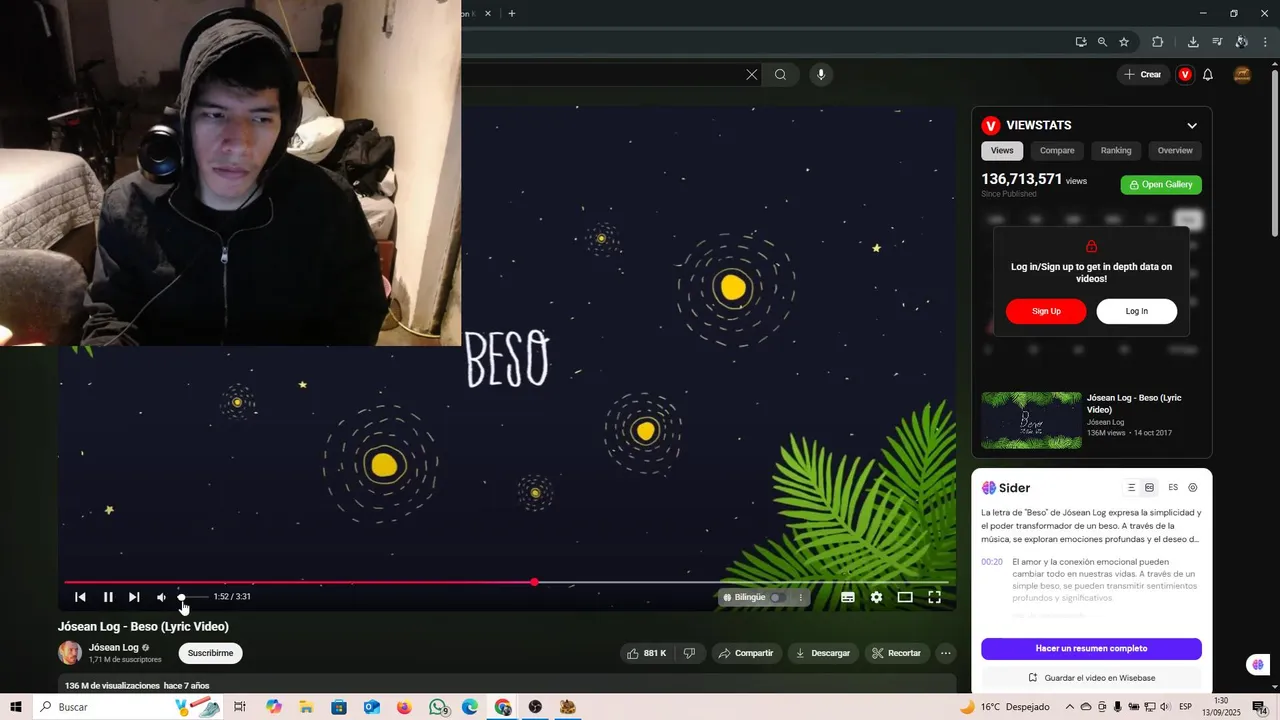1280x720 pixels.
Task: Change the Sider ES language selector
Action: click(1173, 488)
